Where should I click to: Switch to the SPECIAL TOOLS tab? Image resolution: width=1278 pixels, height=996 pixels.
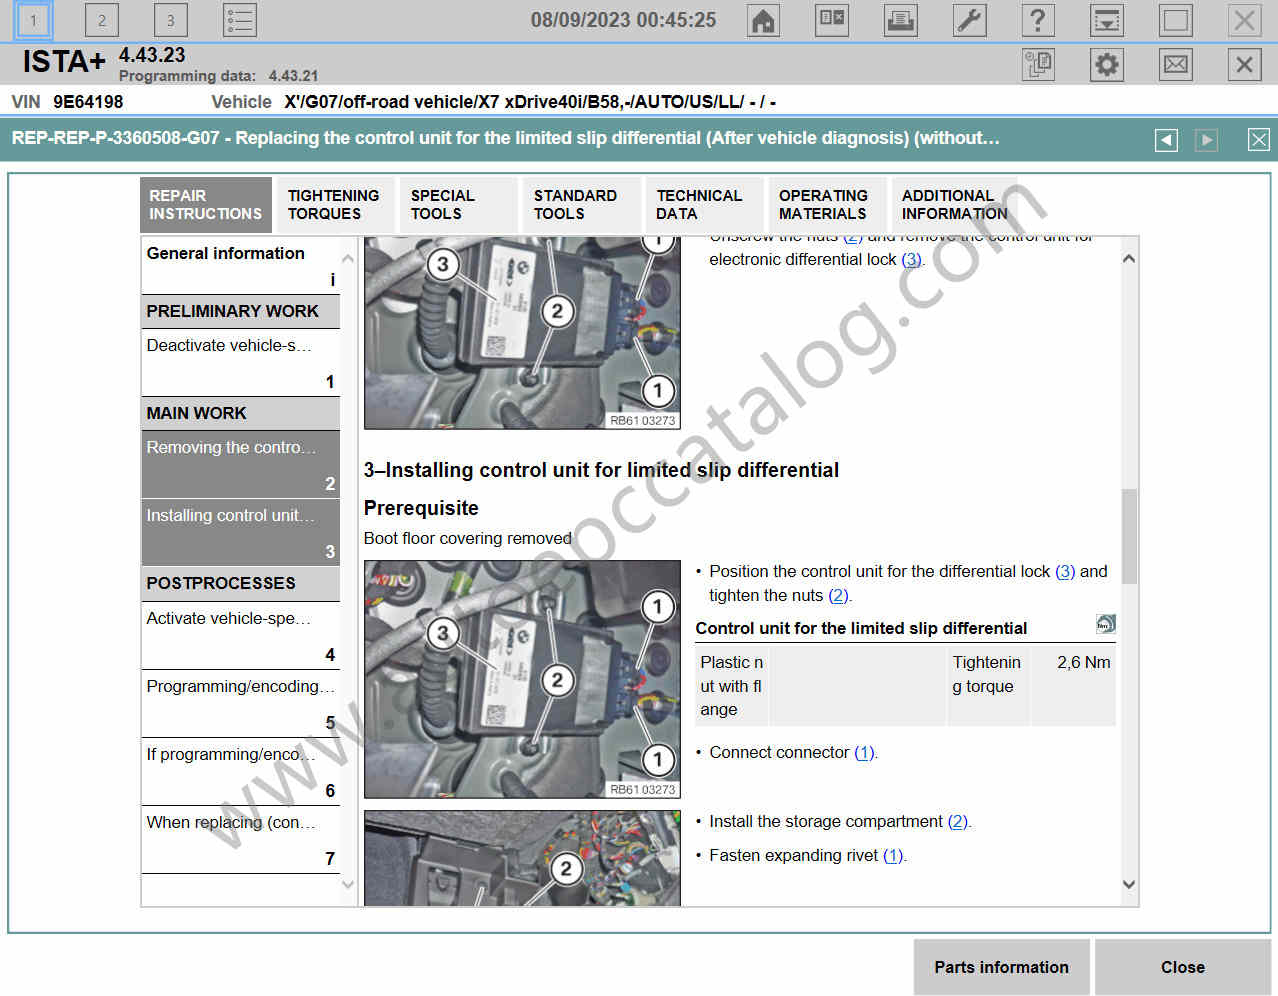(x=458, y=205)
